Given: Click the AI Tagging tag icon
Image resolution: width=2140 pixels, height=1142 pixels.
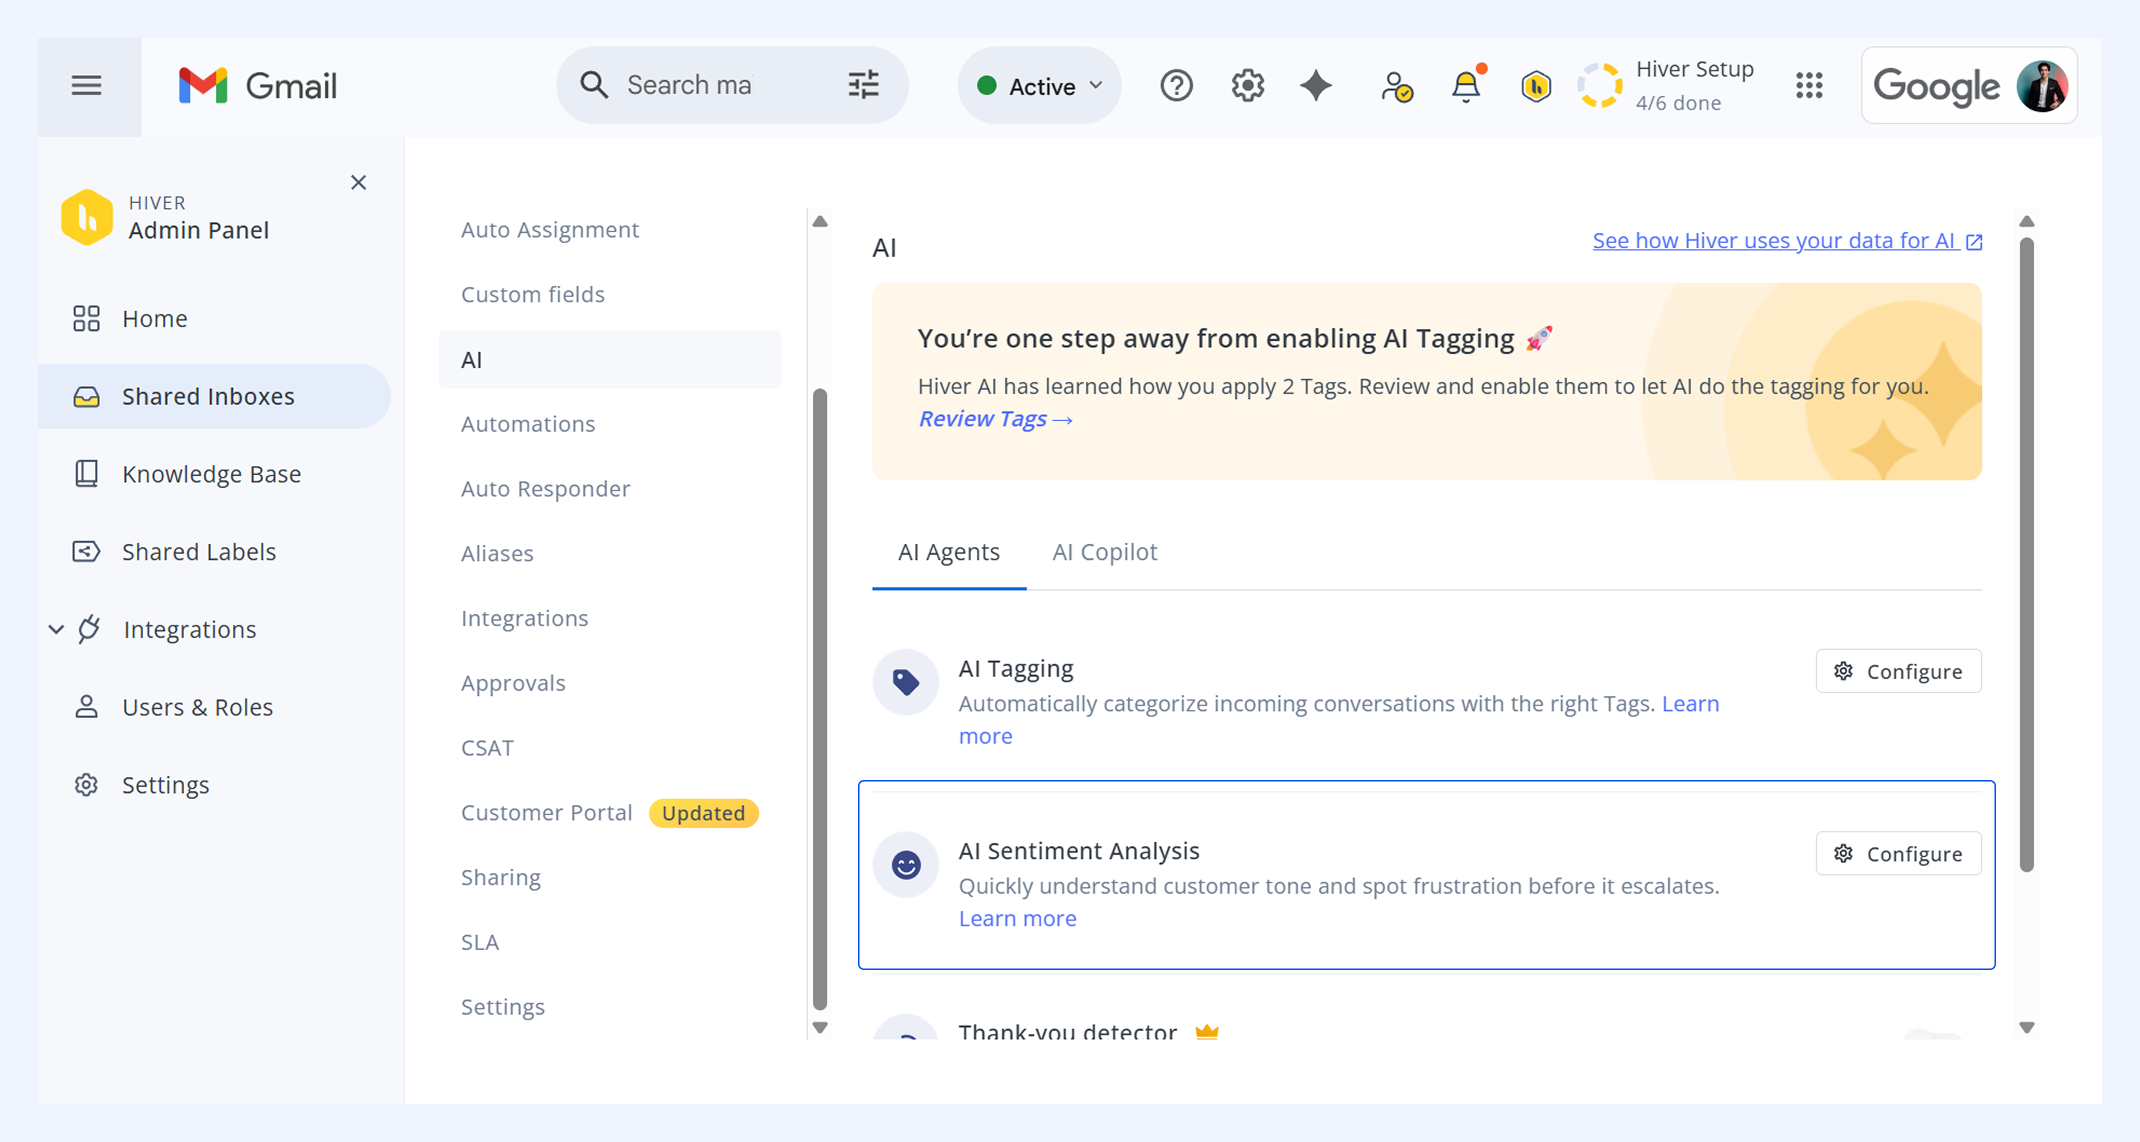Looking at the screenshot, I should coord(906,682).
